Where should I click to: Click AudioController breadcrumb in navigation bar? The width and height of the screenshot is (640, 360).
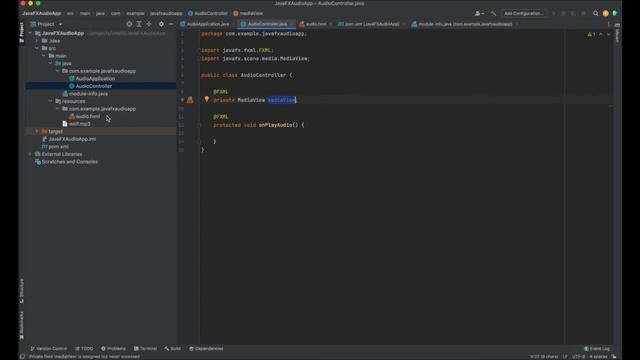click(208, 13)
